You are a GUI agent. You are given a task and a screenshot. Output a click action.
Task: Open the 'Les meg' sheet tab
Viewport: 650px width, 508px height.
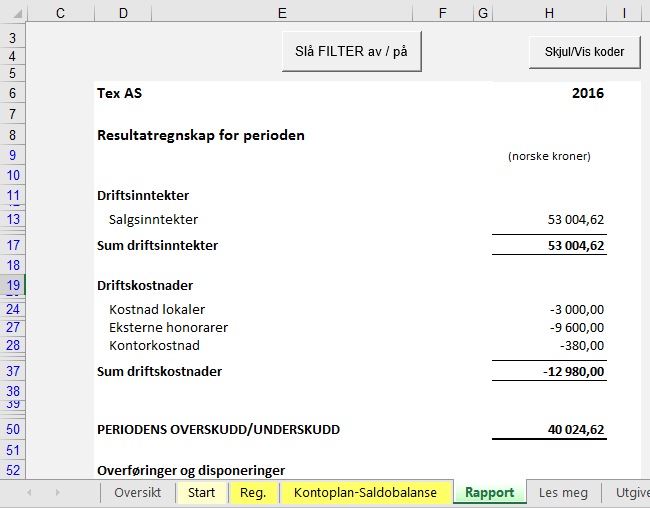click(x=563, y=493)
